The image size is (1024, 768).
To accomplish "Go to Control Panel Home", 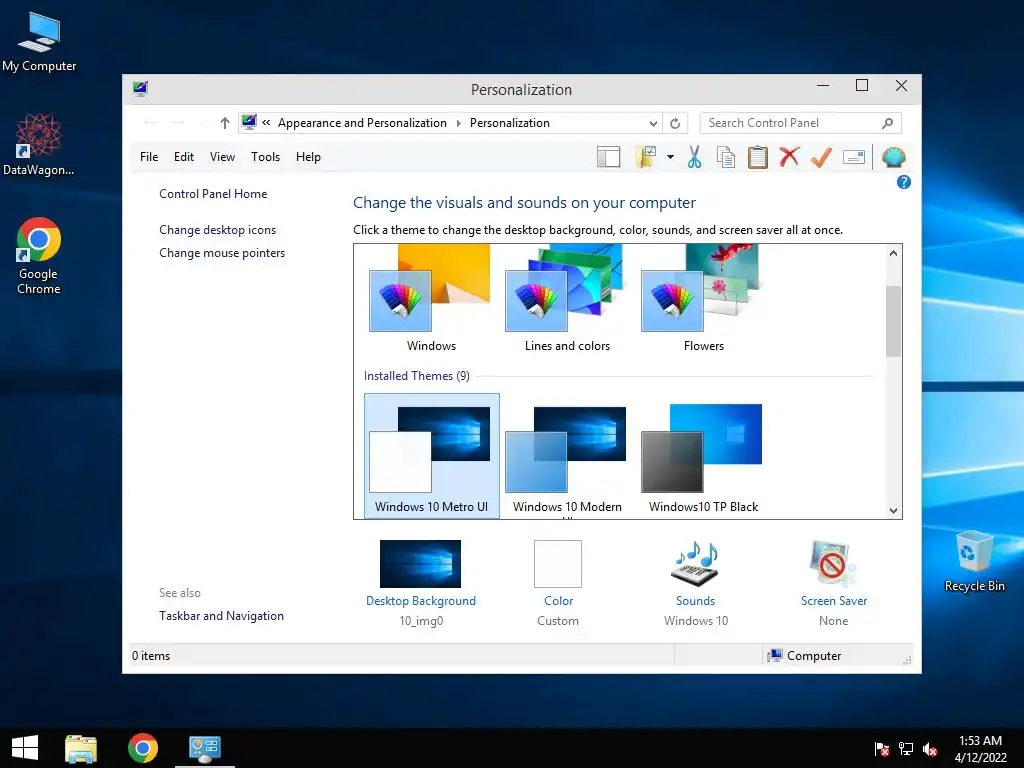I will tap(213, 194).
